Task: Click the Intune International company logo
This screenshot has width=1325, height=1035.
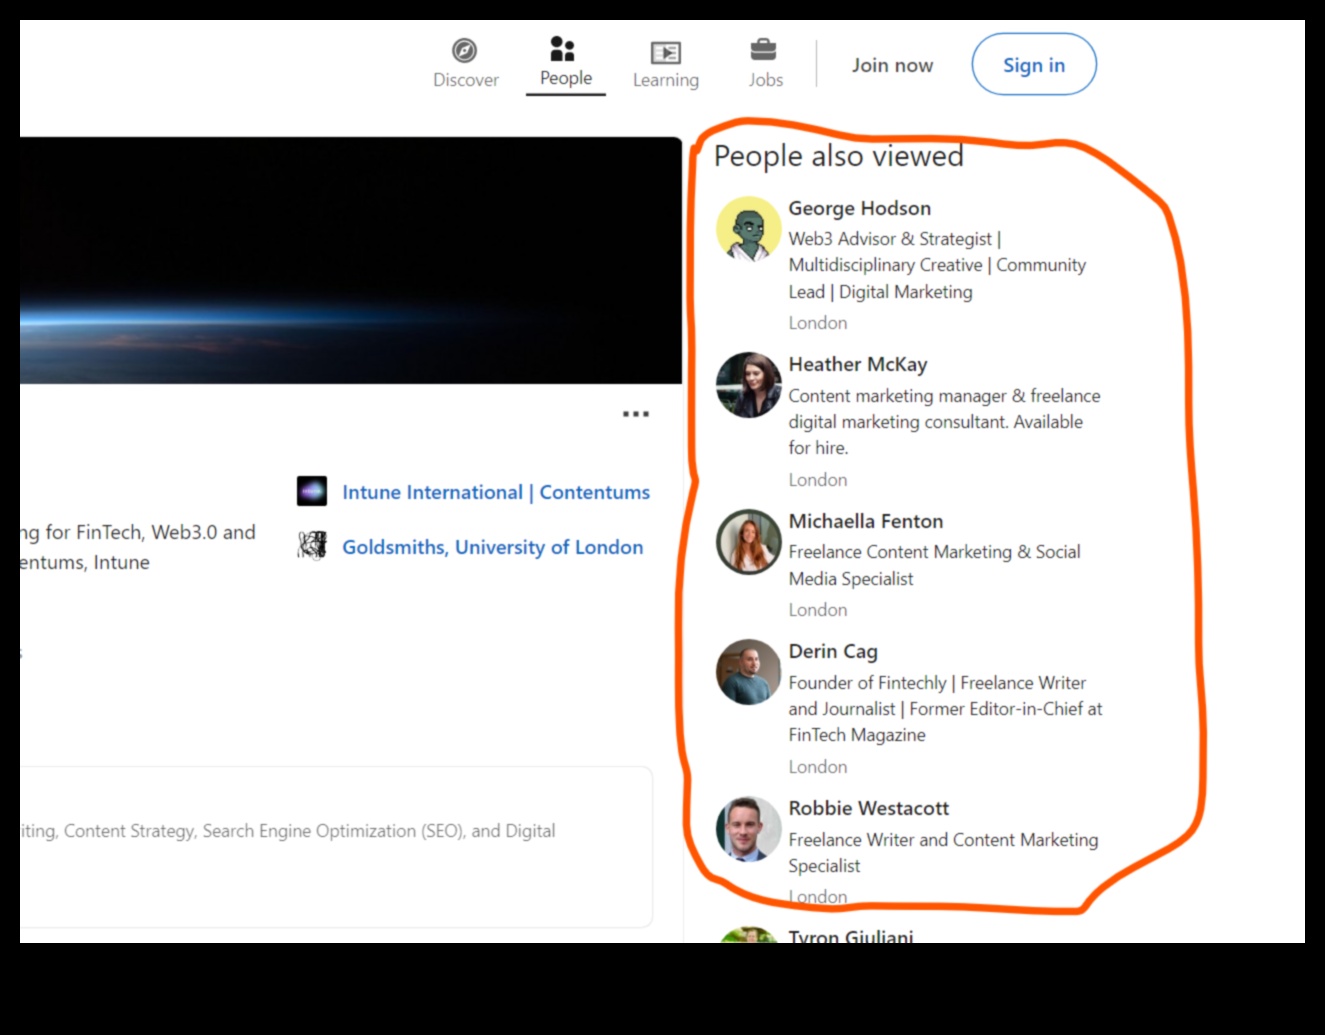Action: [312, 491]
